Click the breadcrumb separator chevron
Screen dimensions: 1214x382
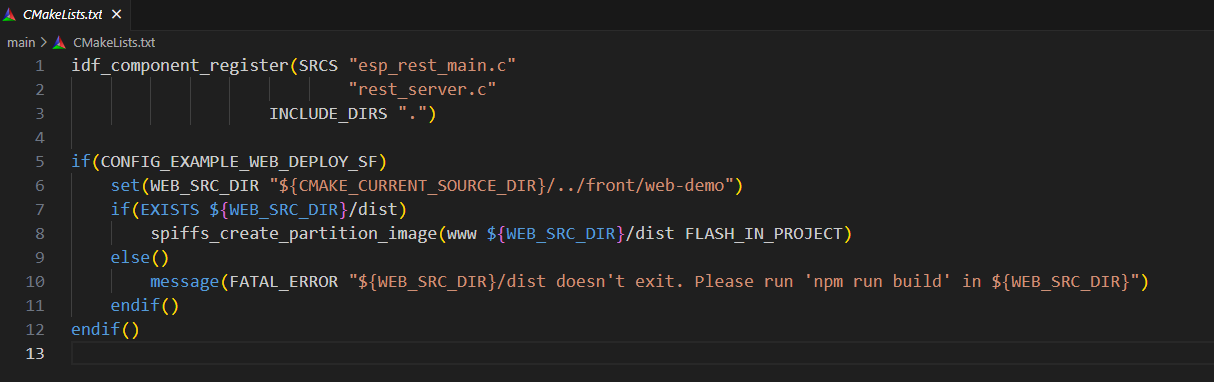44,42
